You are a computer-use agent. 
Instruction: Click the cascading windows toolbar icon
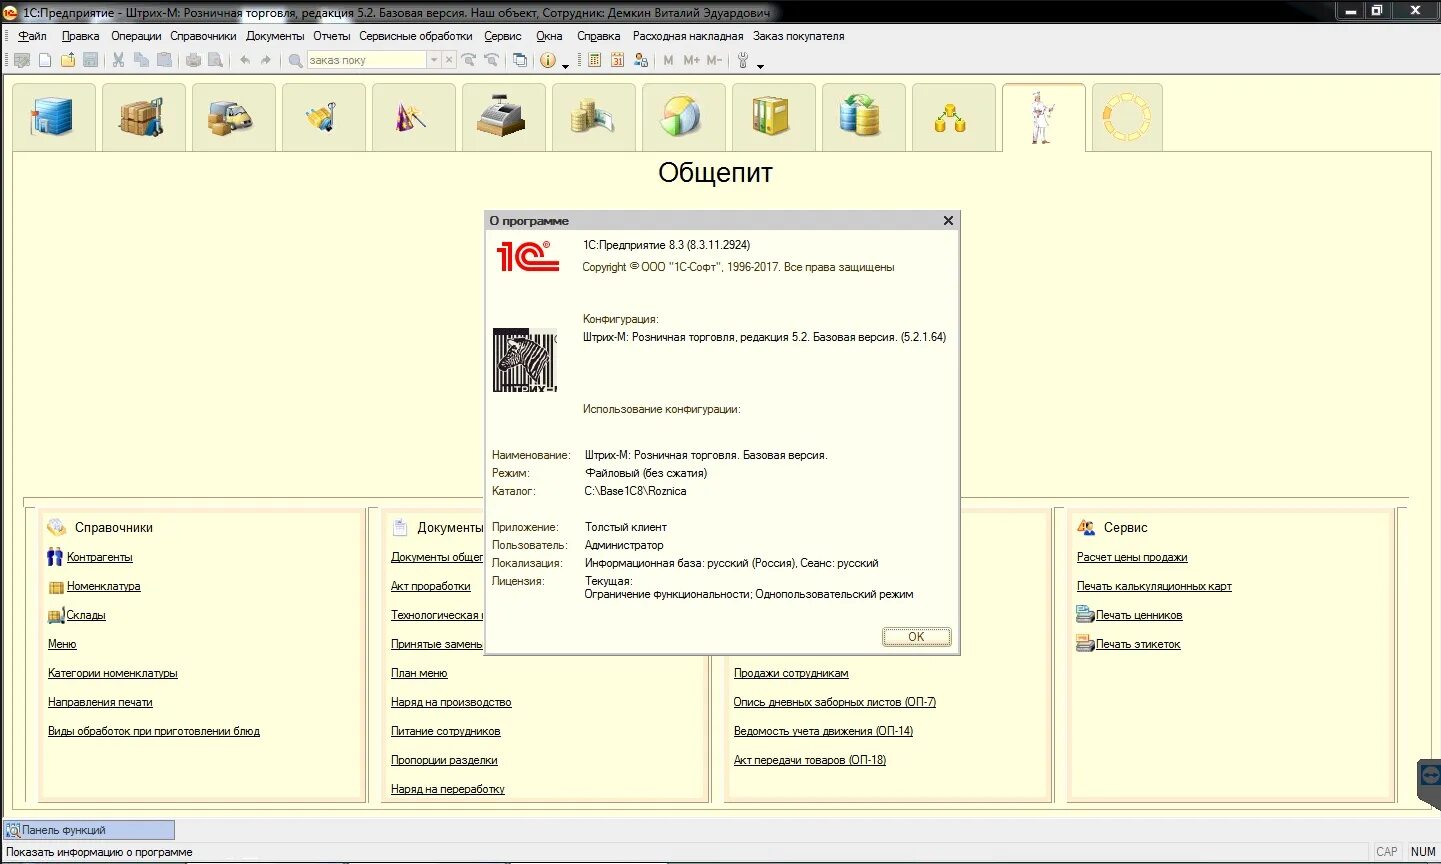520,60
